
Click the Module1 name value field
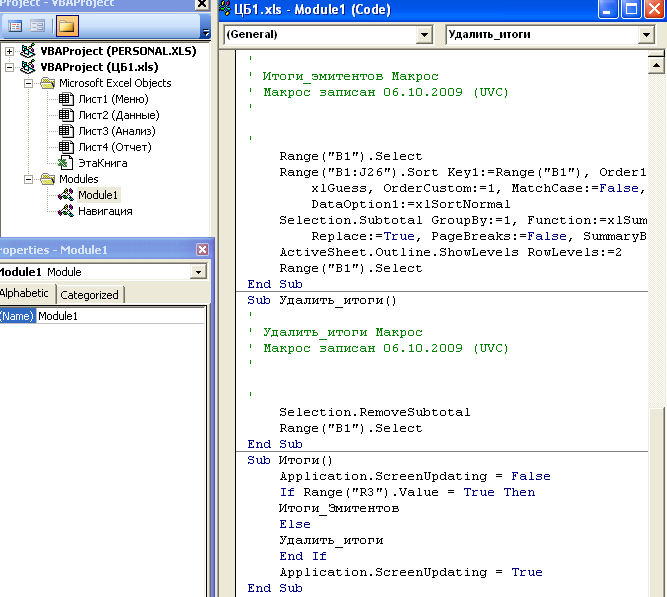[x=120, y=316]
